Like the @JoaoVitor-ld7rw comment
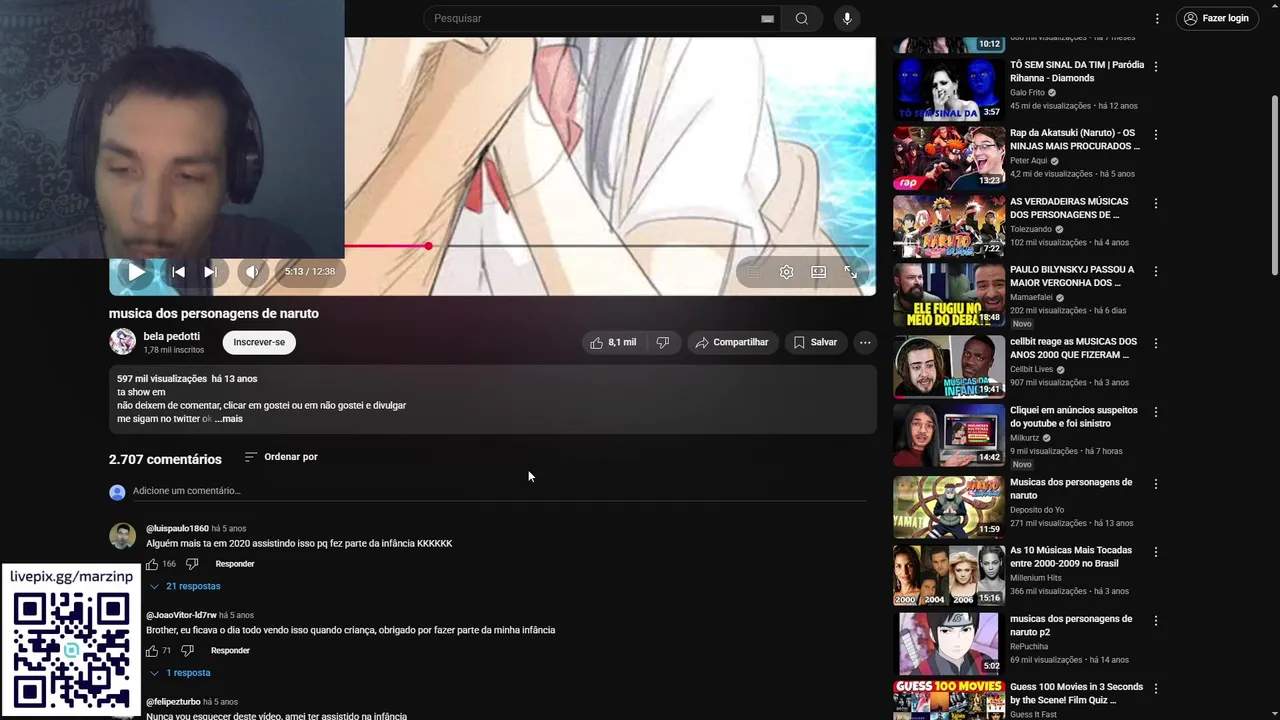This screenshot has height=720, width=1280. tap(152, 651)
